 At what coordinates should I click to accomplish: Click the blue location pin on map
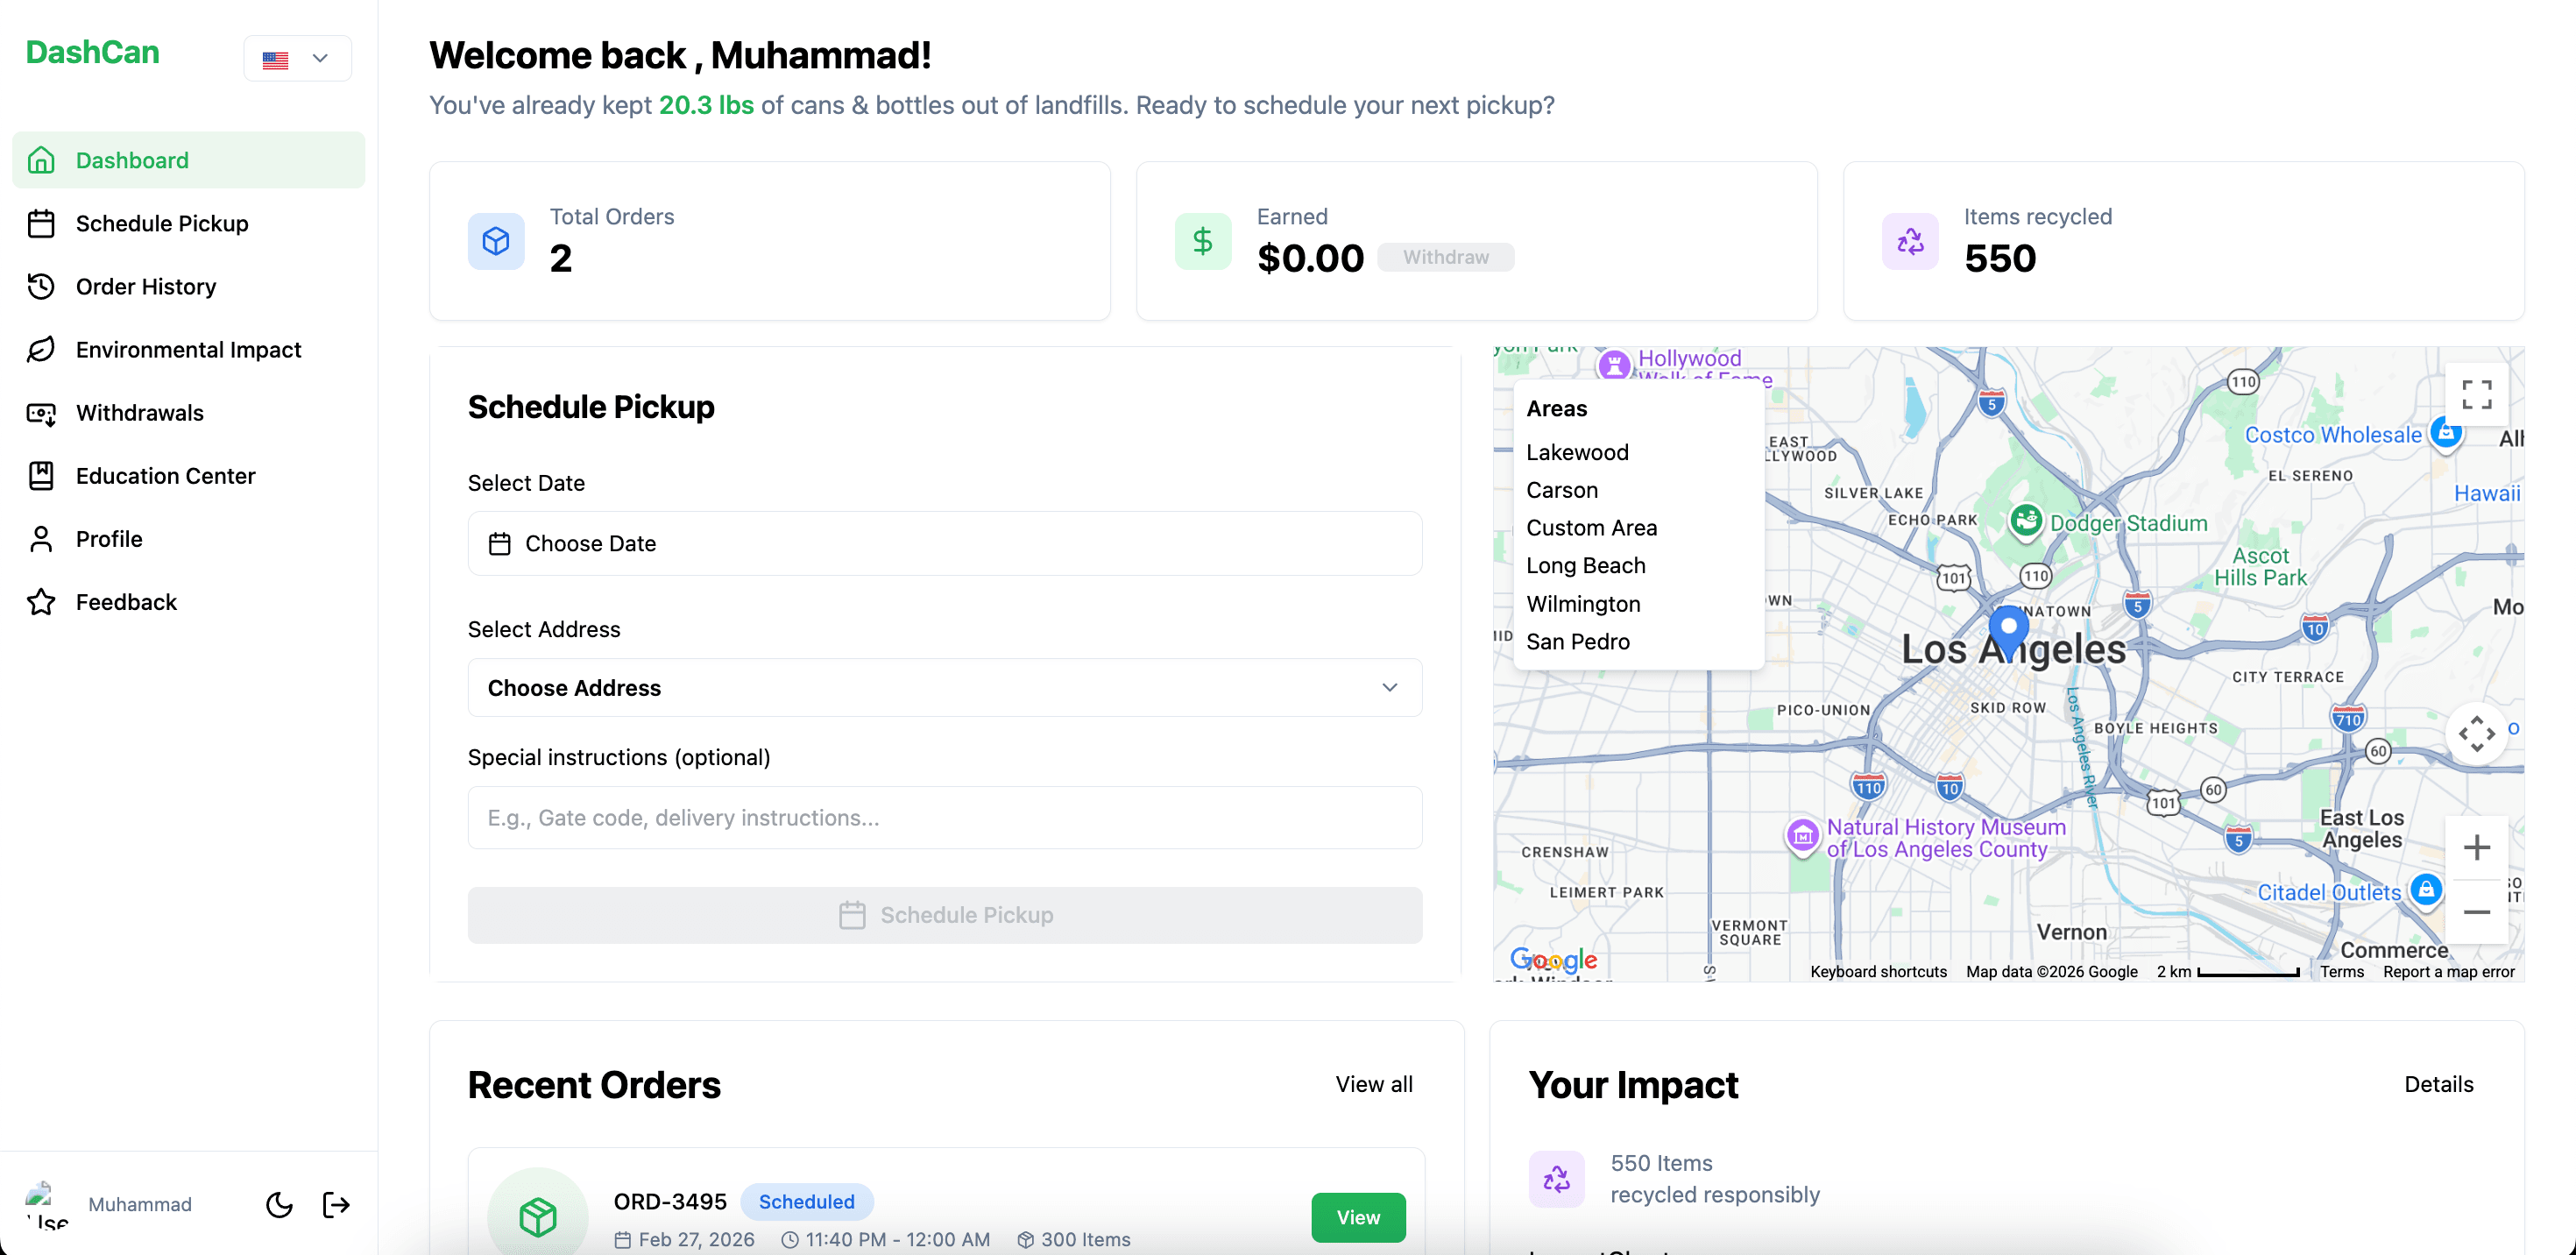(x=2008, y=628)
